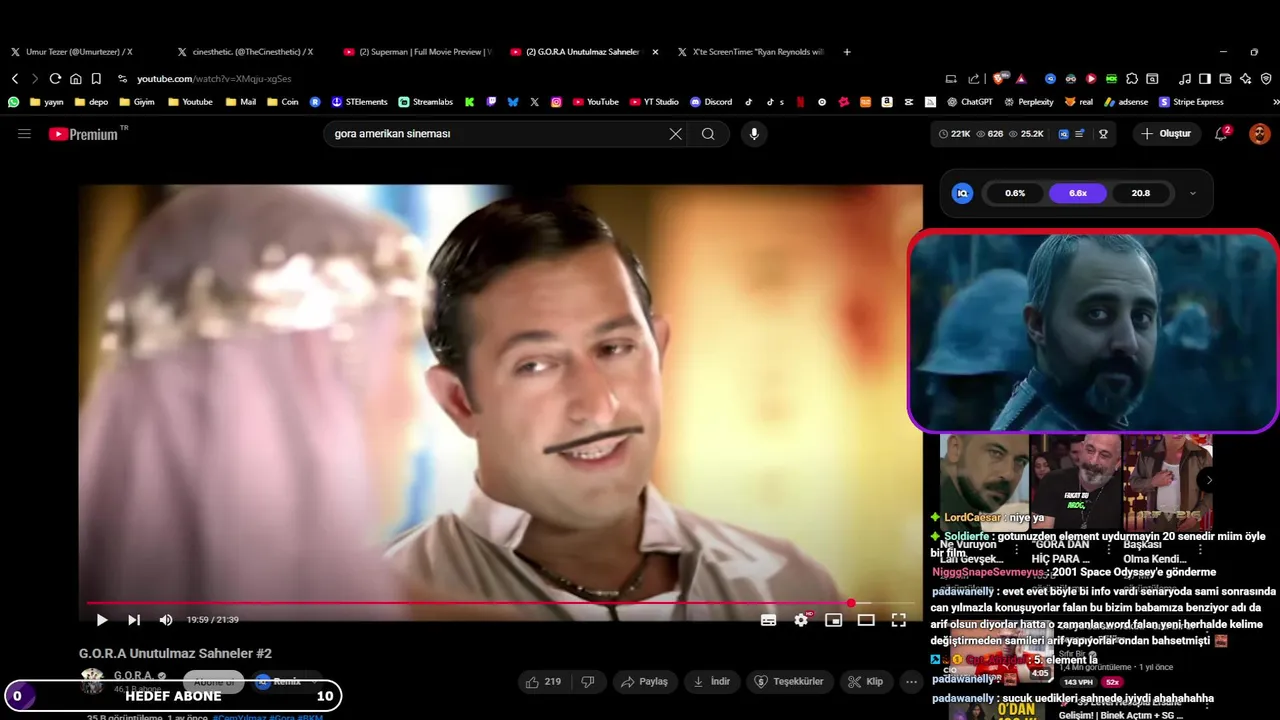Open the ChatGPT bookmark

(969, 102)
